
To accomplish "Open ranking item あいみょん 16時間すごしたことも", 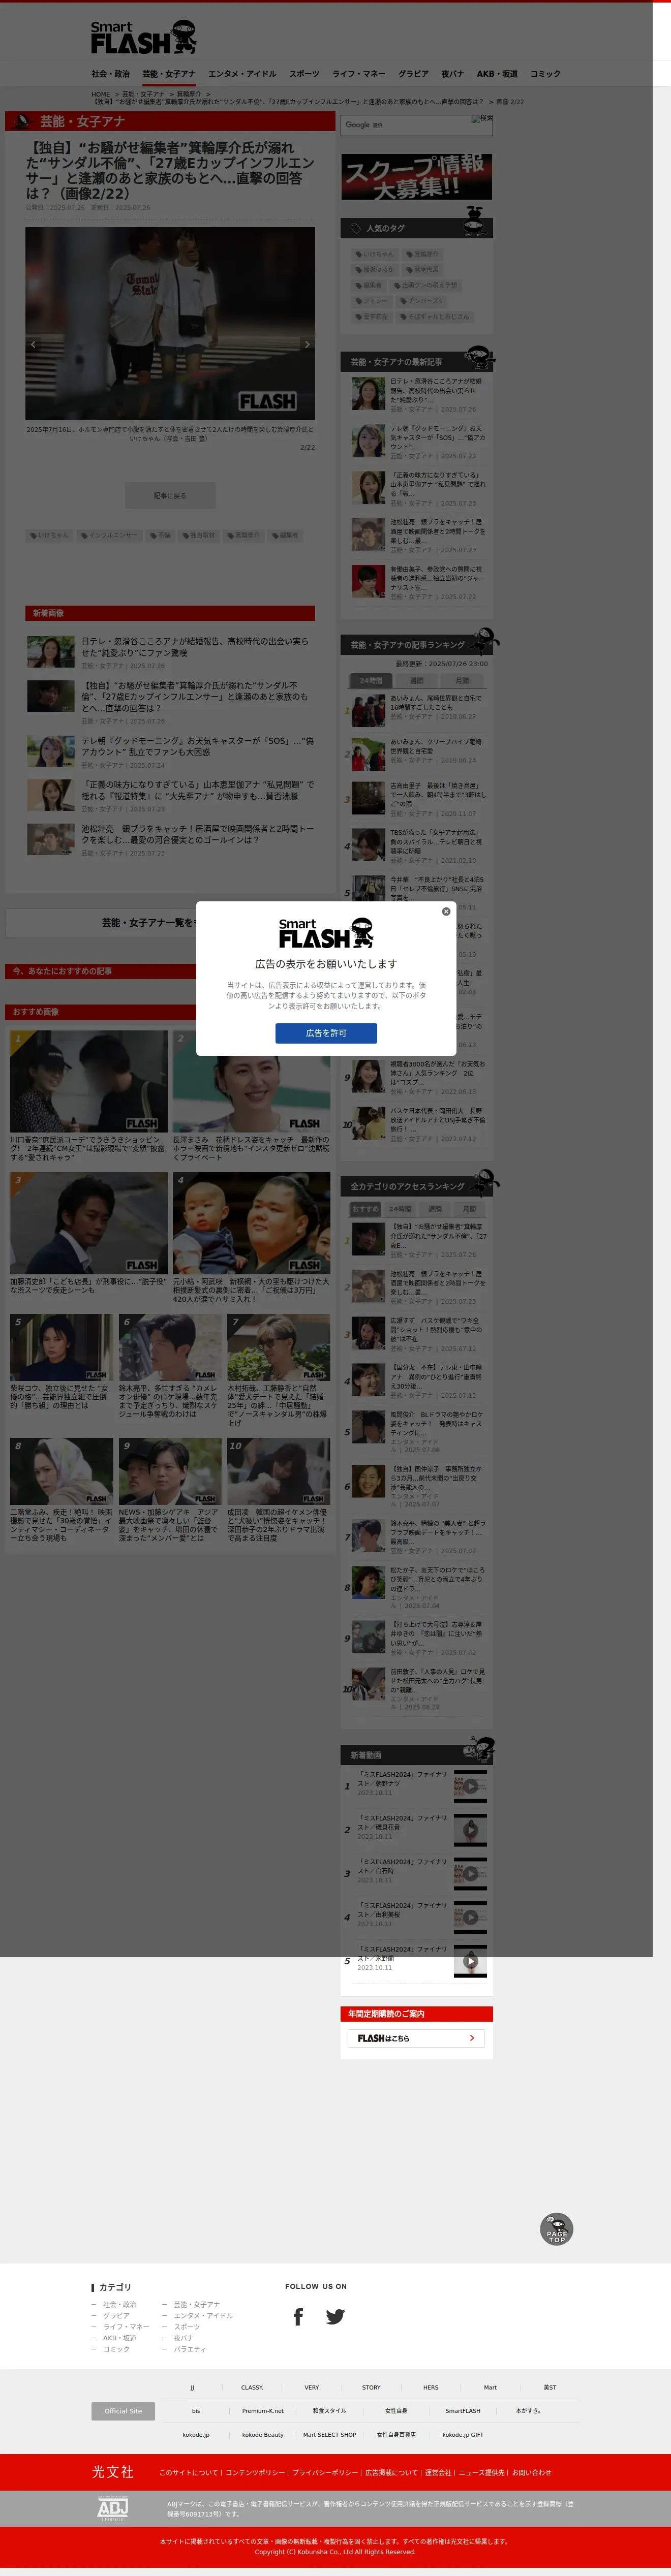I will coord(437,702).
